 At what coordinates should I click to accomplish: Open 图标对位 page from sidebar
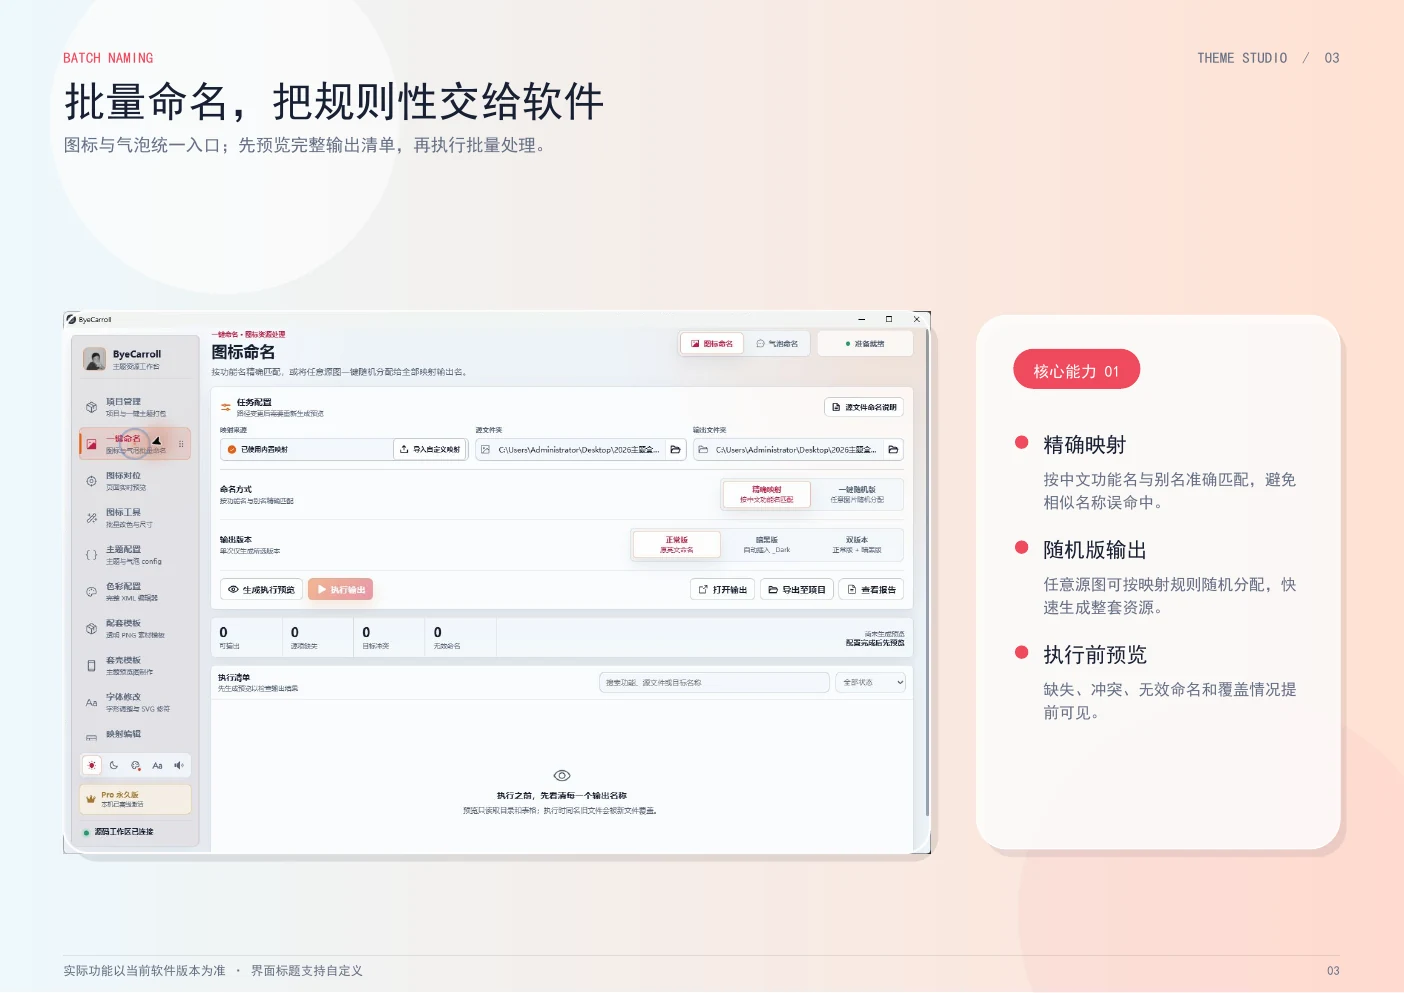[x=135, y=481]
